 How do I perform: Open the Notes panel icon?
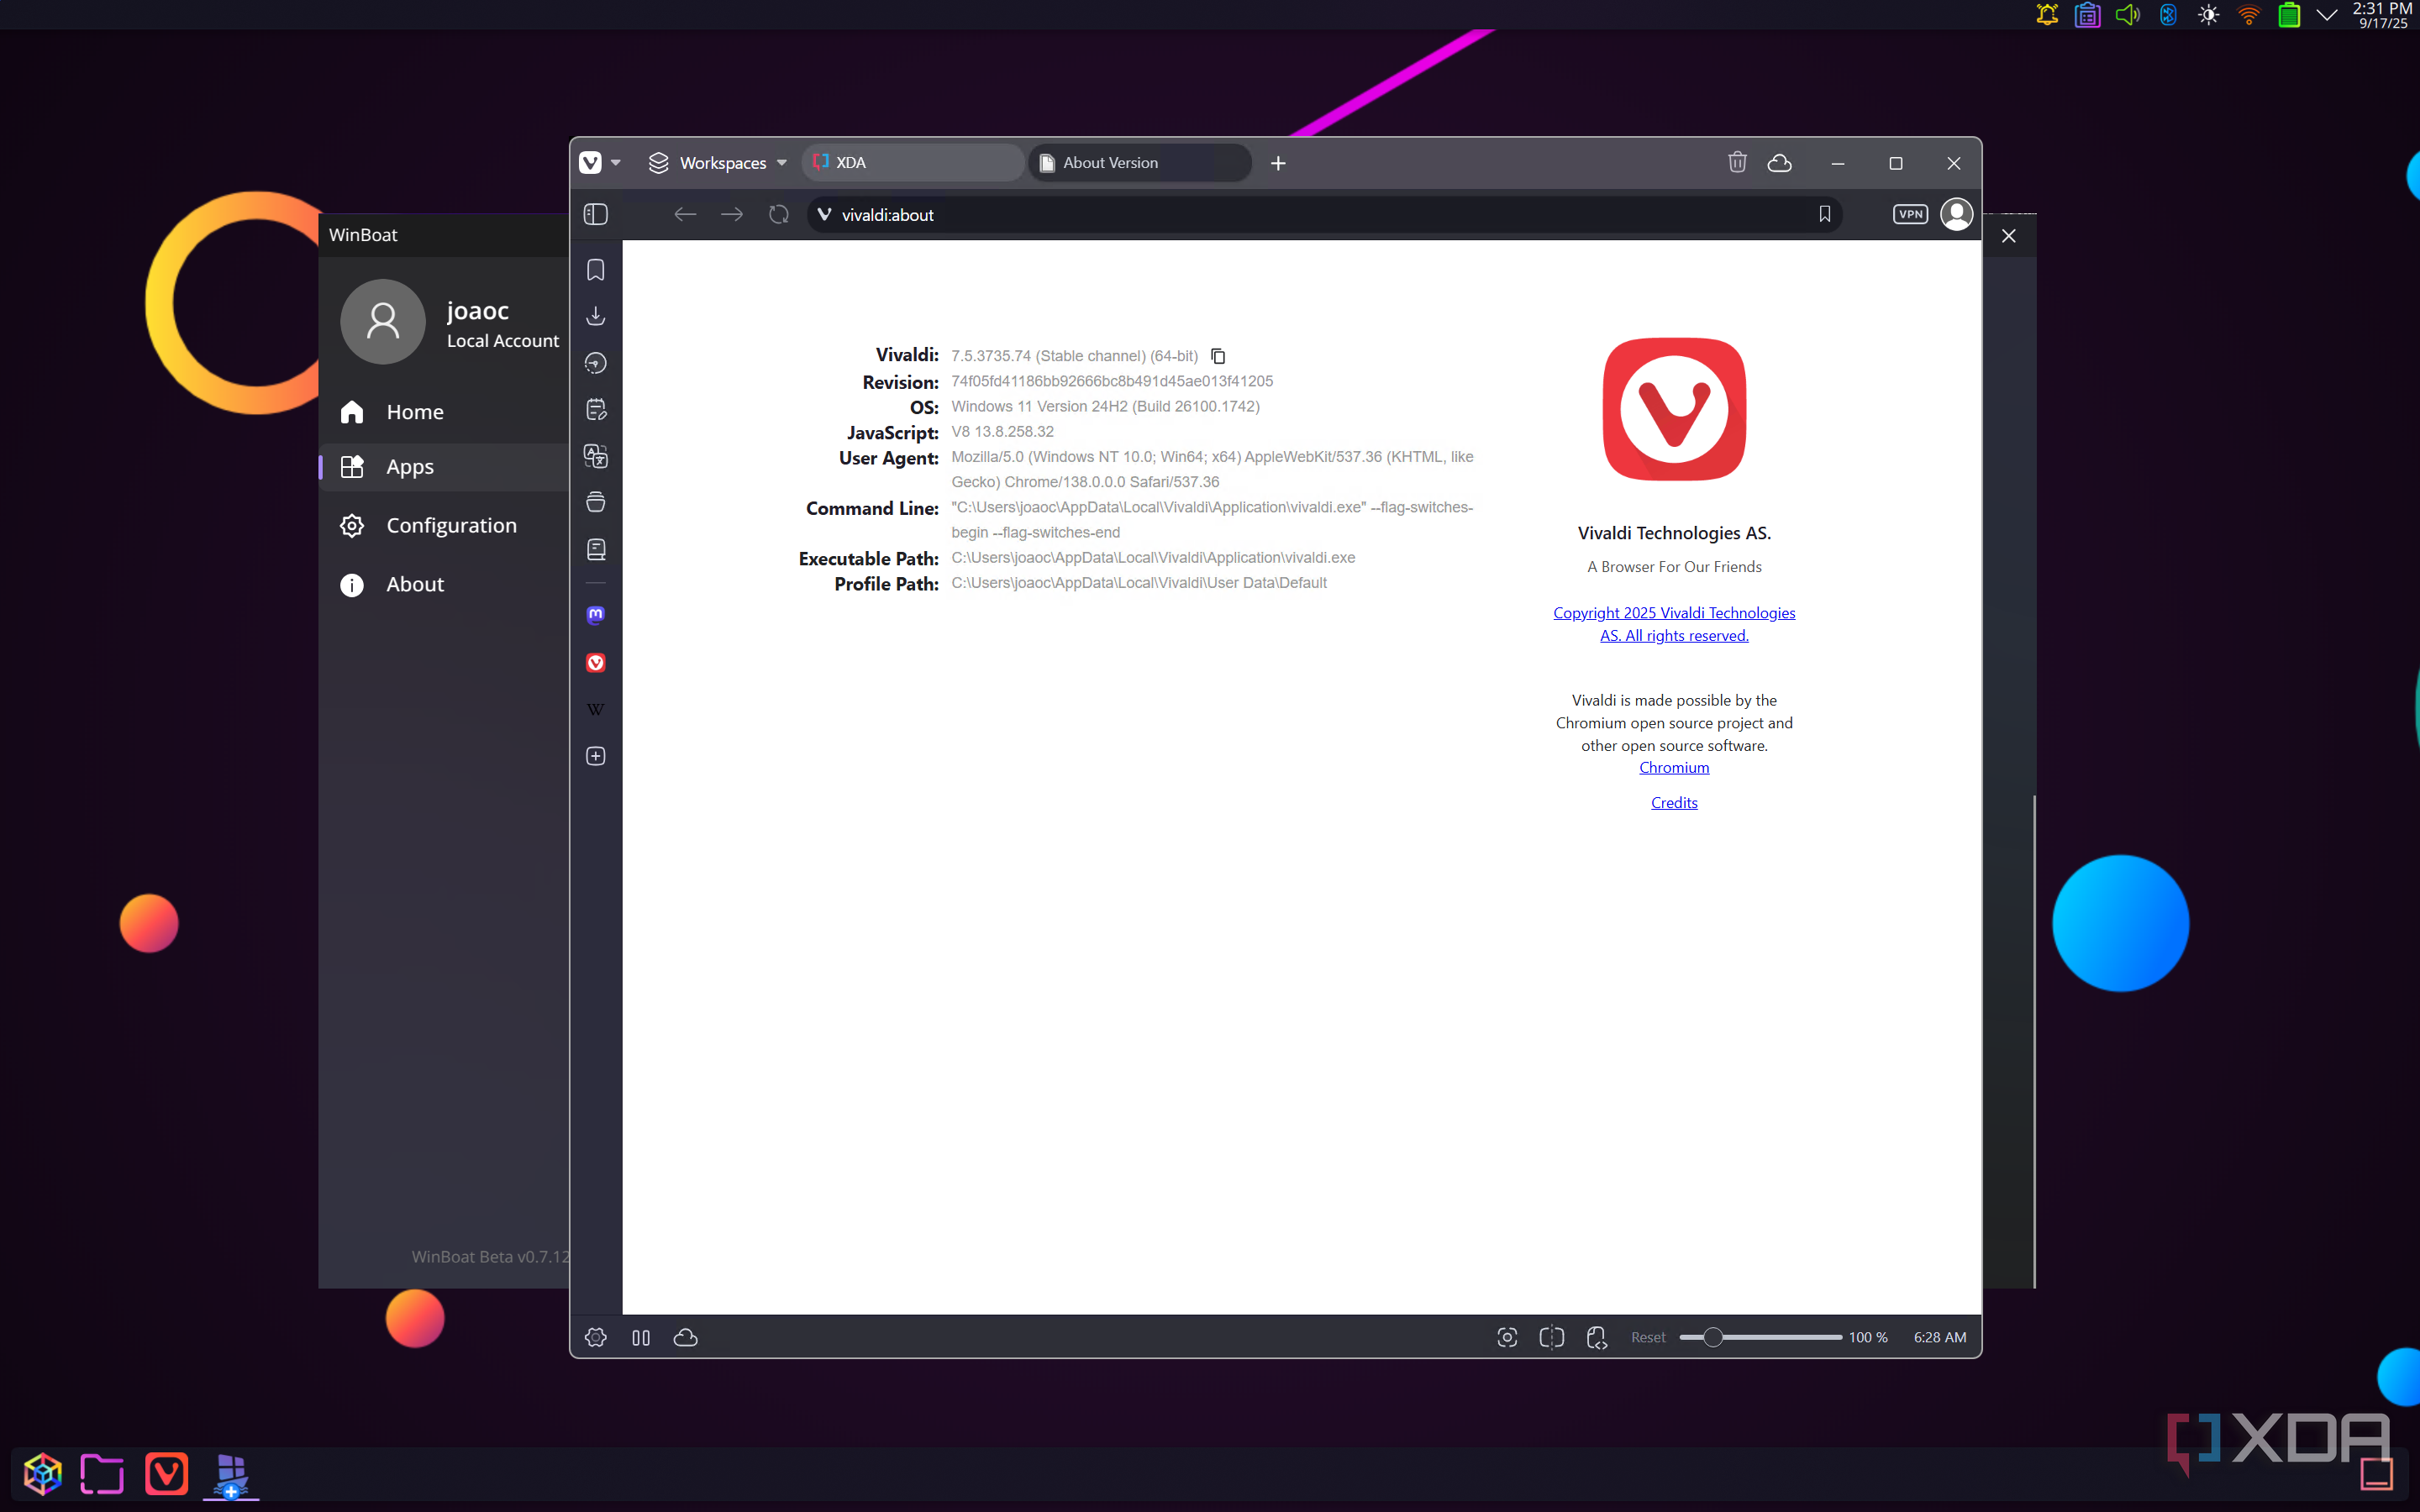click(595, 409)
